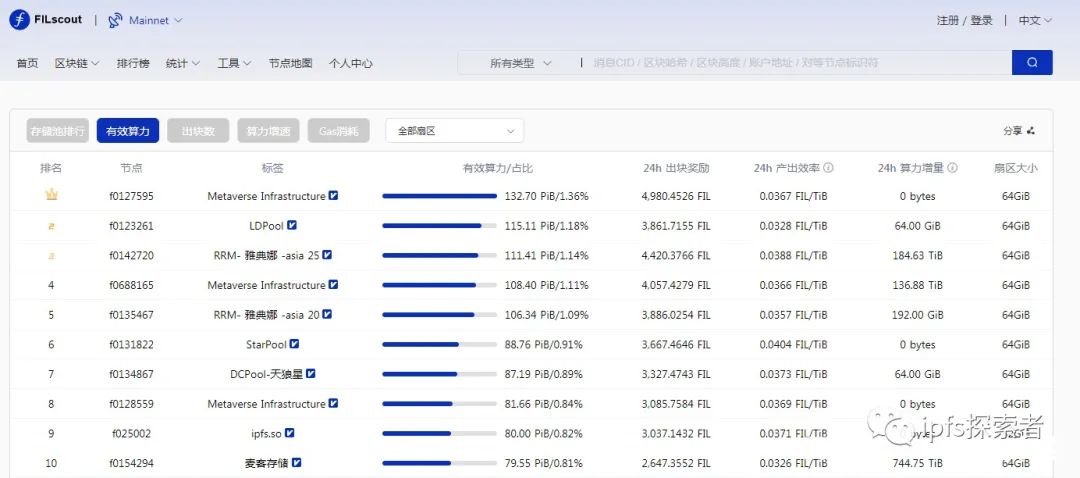Image resolution: width=1080 pixels, height=478 pixels.
Task: Expand the 工具 menu
Action: 234,63
